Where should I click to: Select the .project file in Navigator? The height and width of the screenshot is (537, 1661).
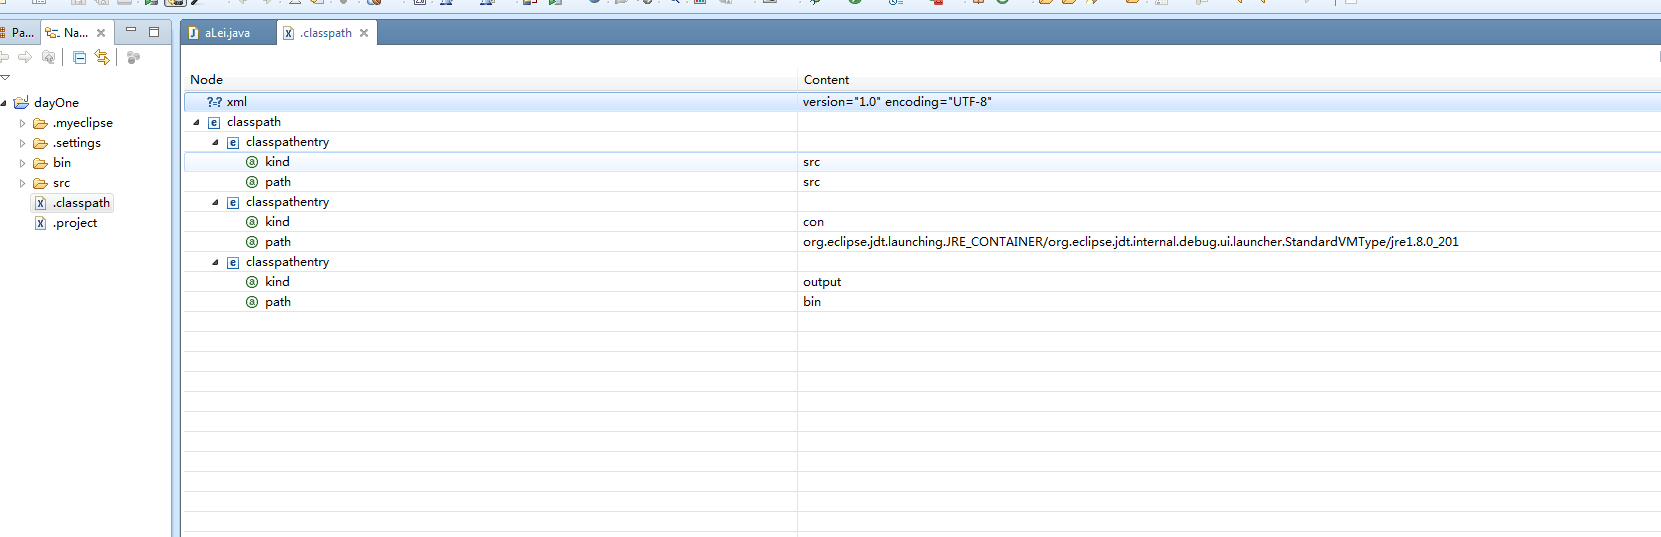[x=75, y=223]
